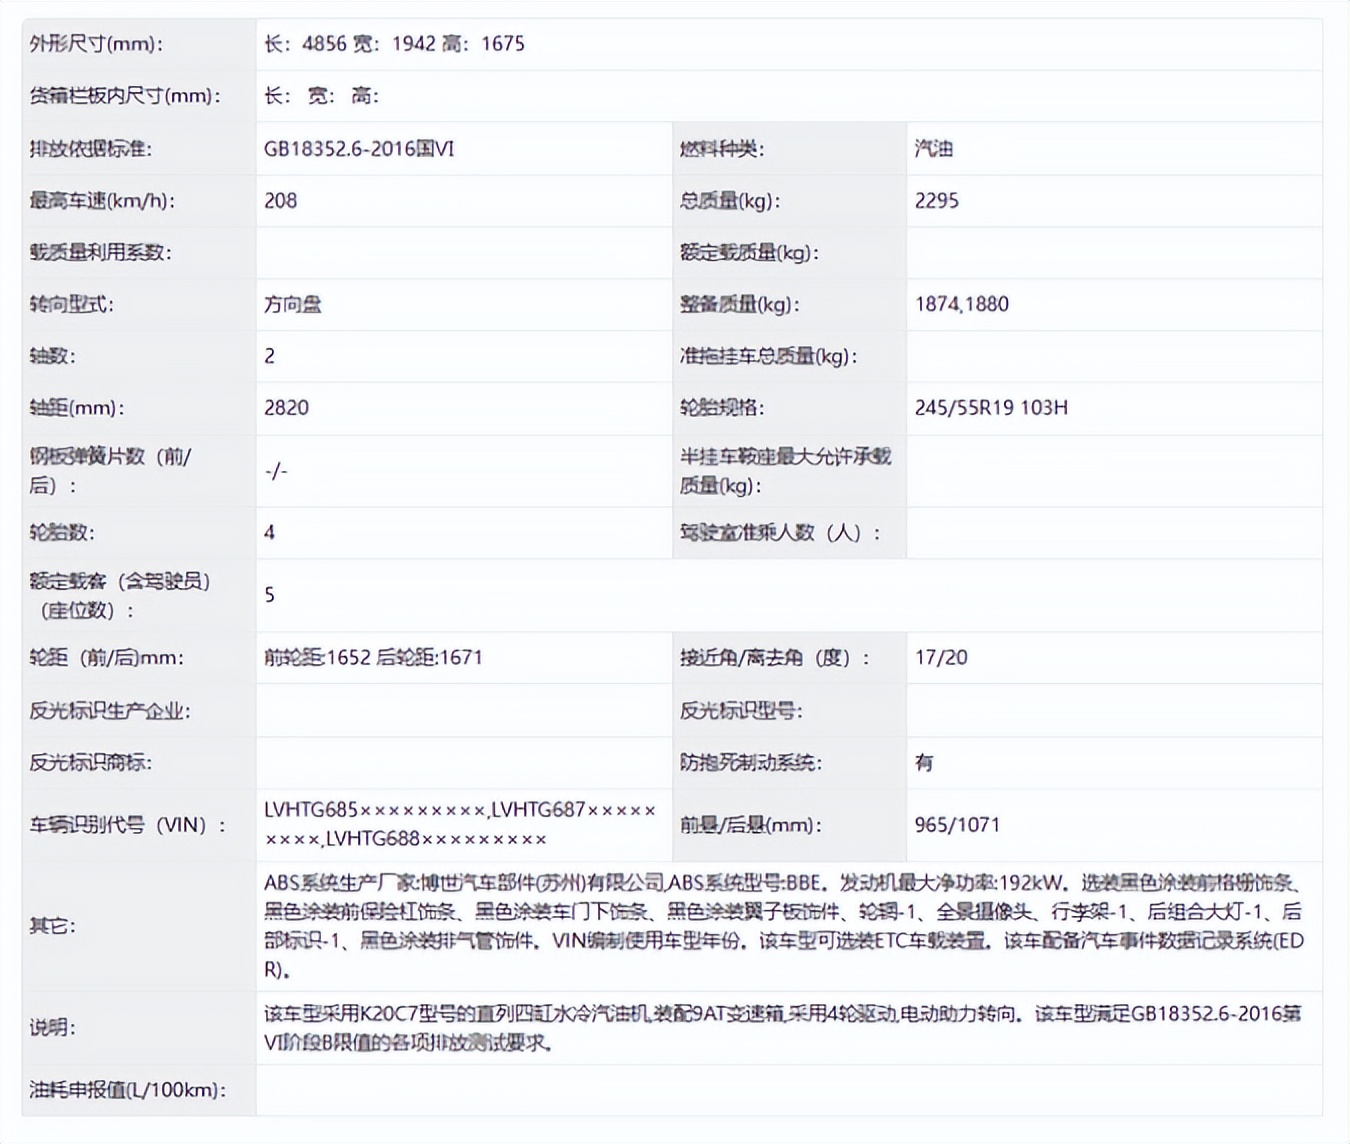Click the ABS value 有 cell
Screen dimensions: 1350x1144
(x=922, y=762)
